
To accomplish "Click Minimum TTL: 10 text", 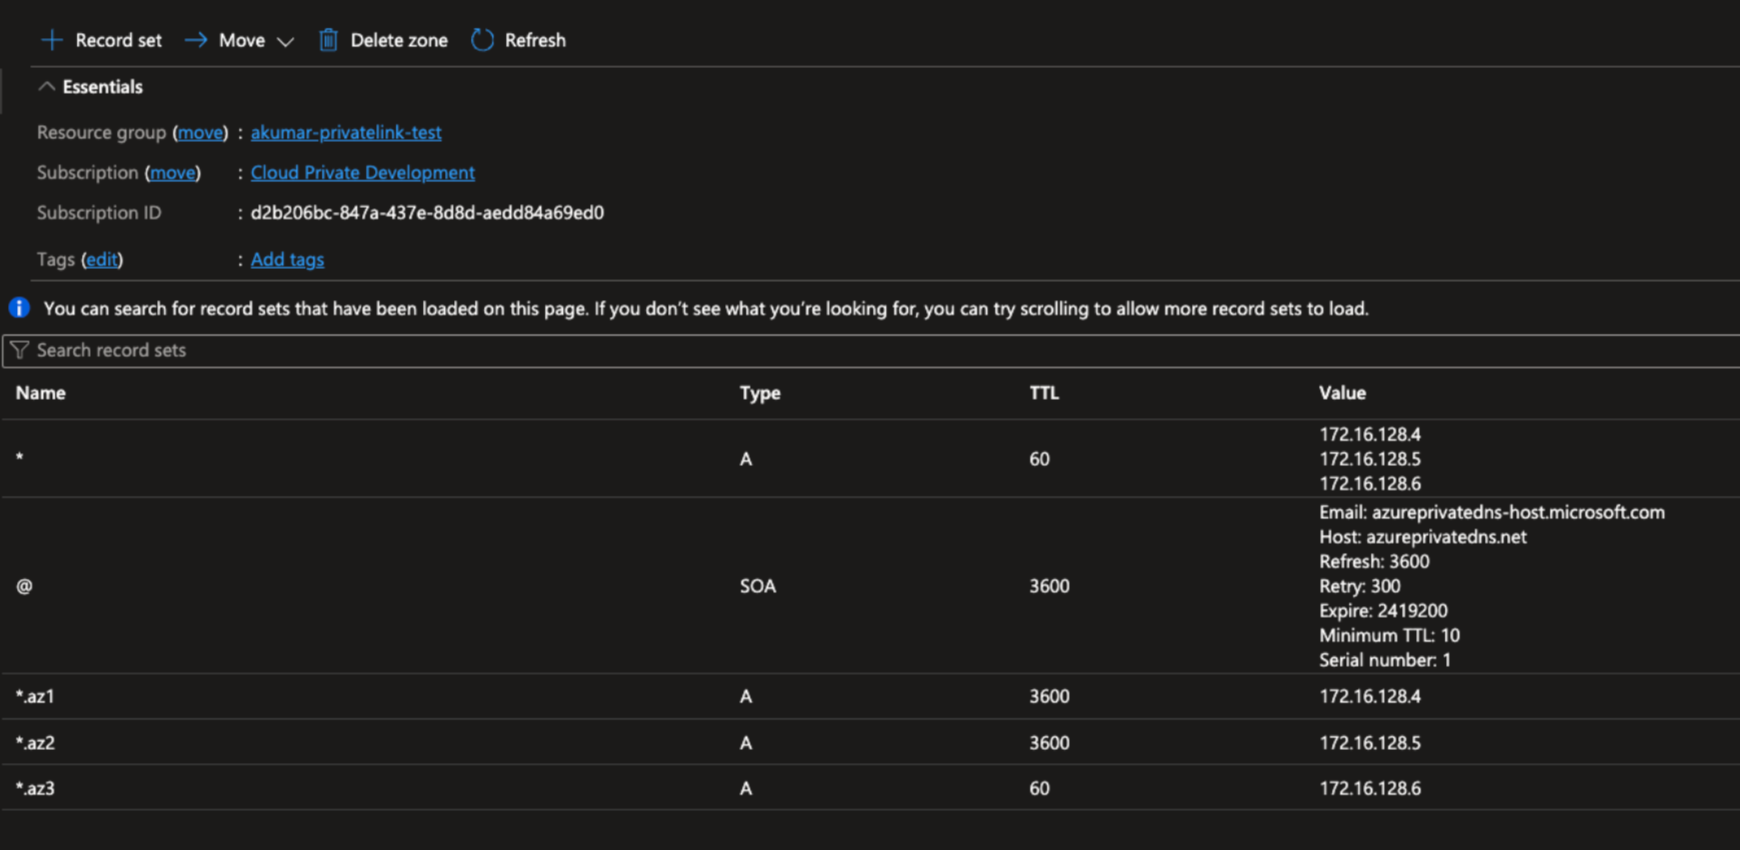I will (x=1389, y=635).
